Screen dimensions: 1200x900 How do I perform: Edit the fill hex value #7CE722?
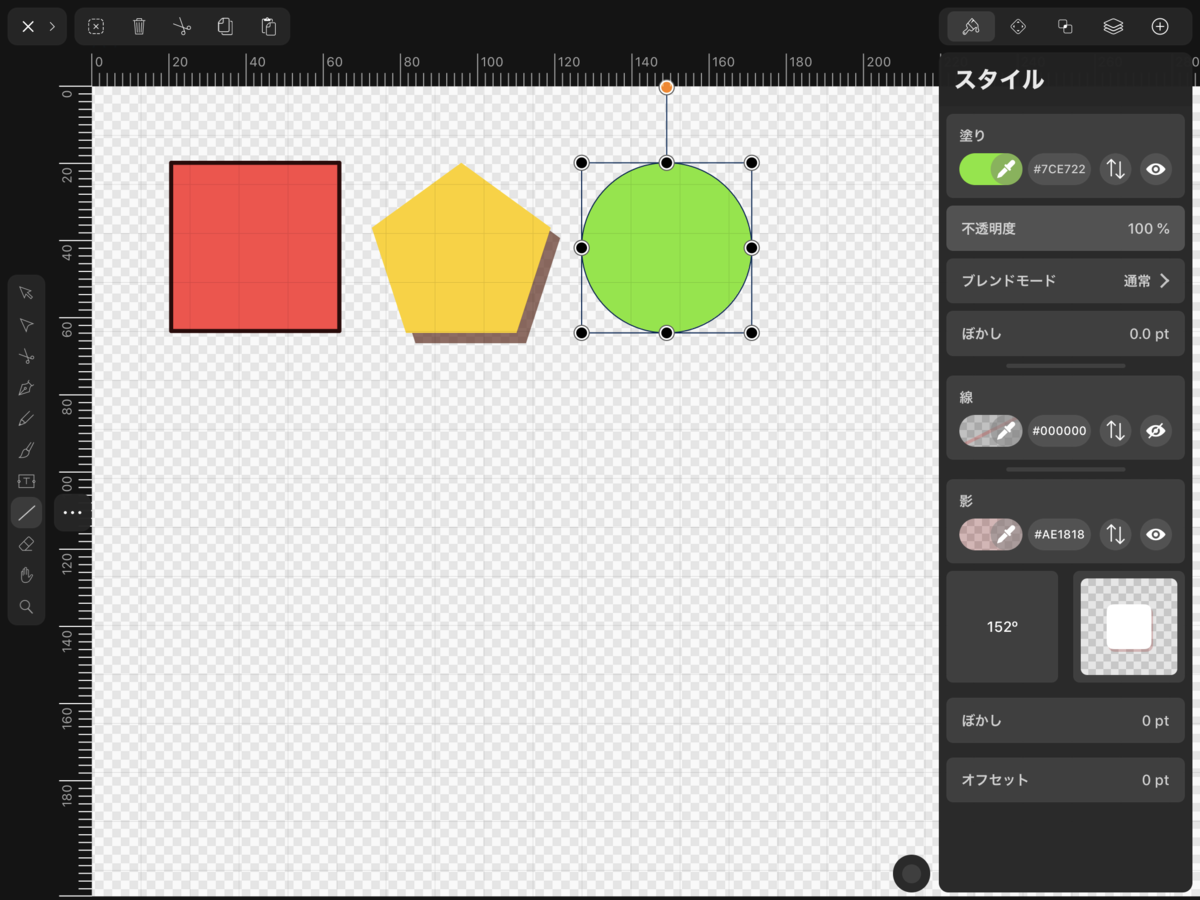coord(1059,169)
